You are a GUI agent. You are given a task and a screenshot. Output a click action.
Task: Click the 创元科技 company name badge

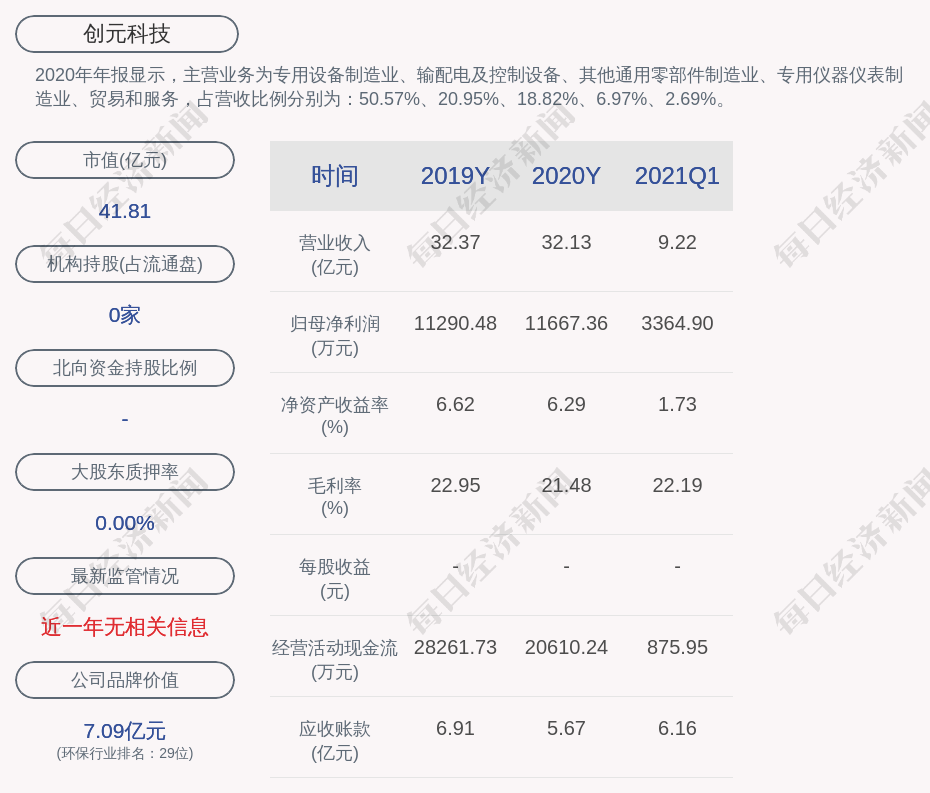(126, 34)
